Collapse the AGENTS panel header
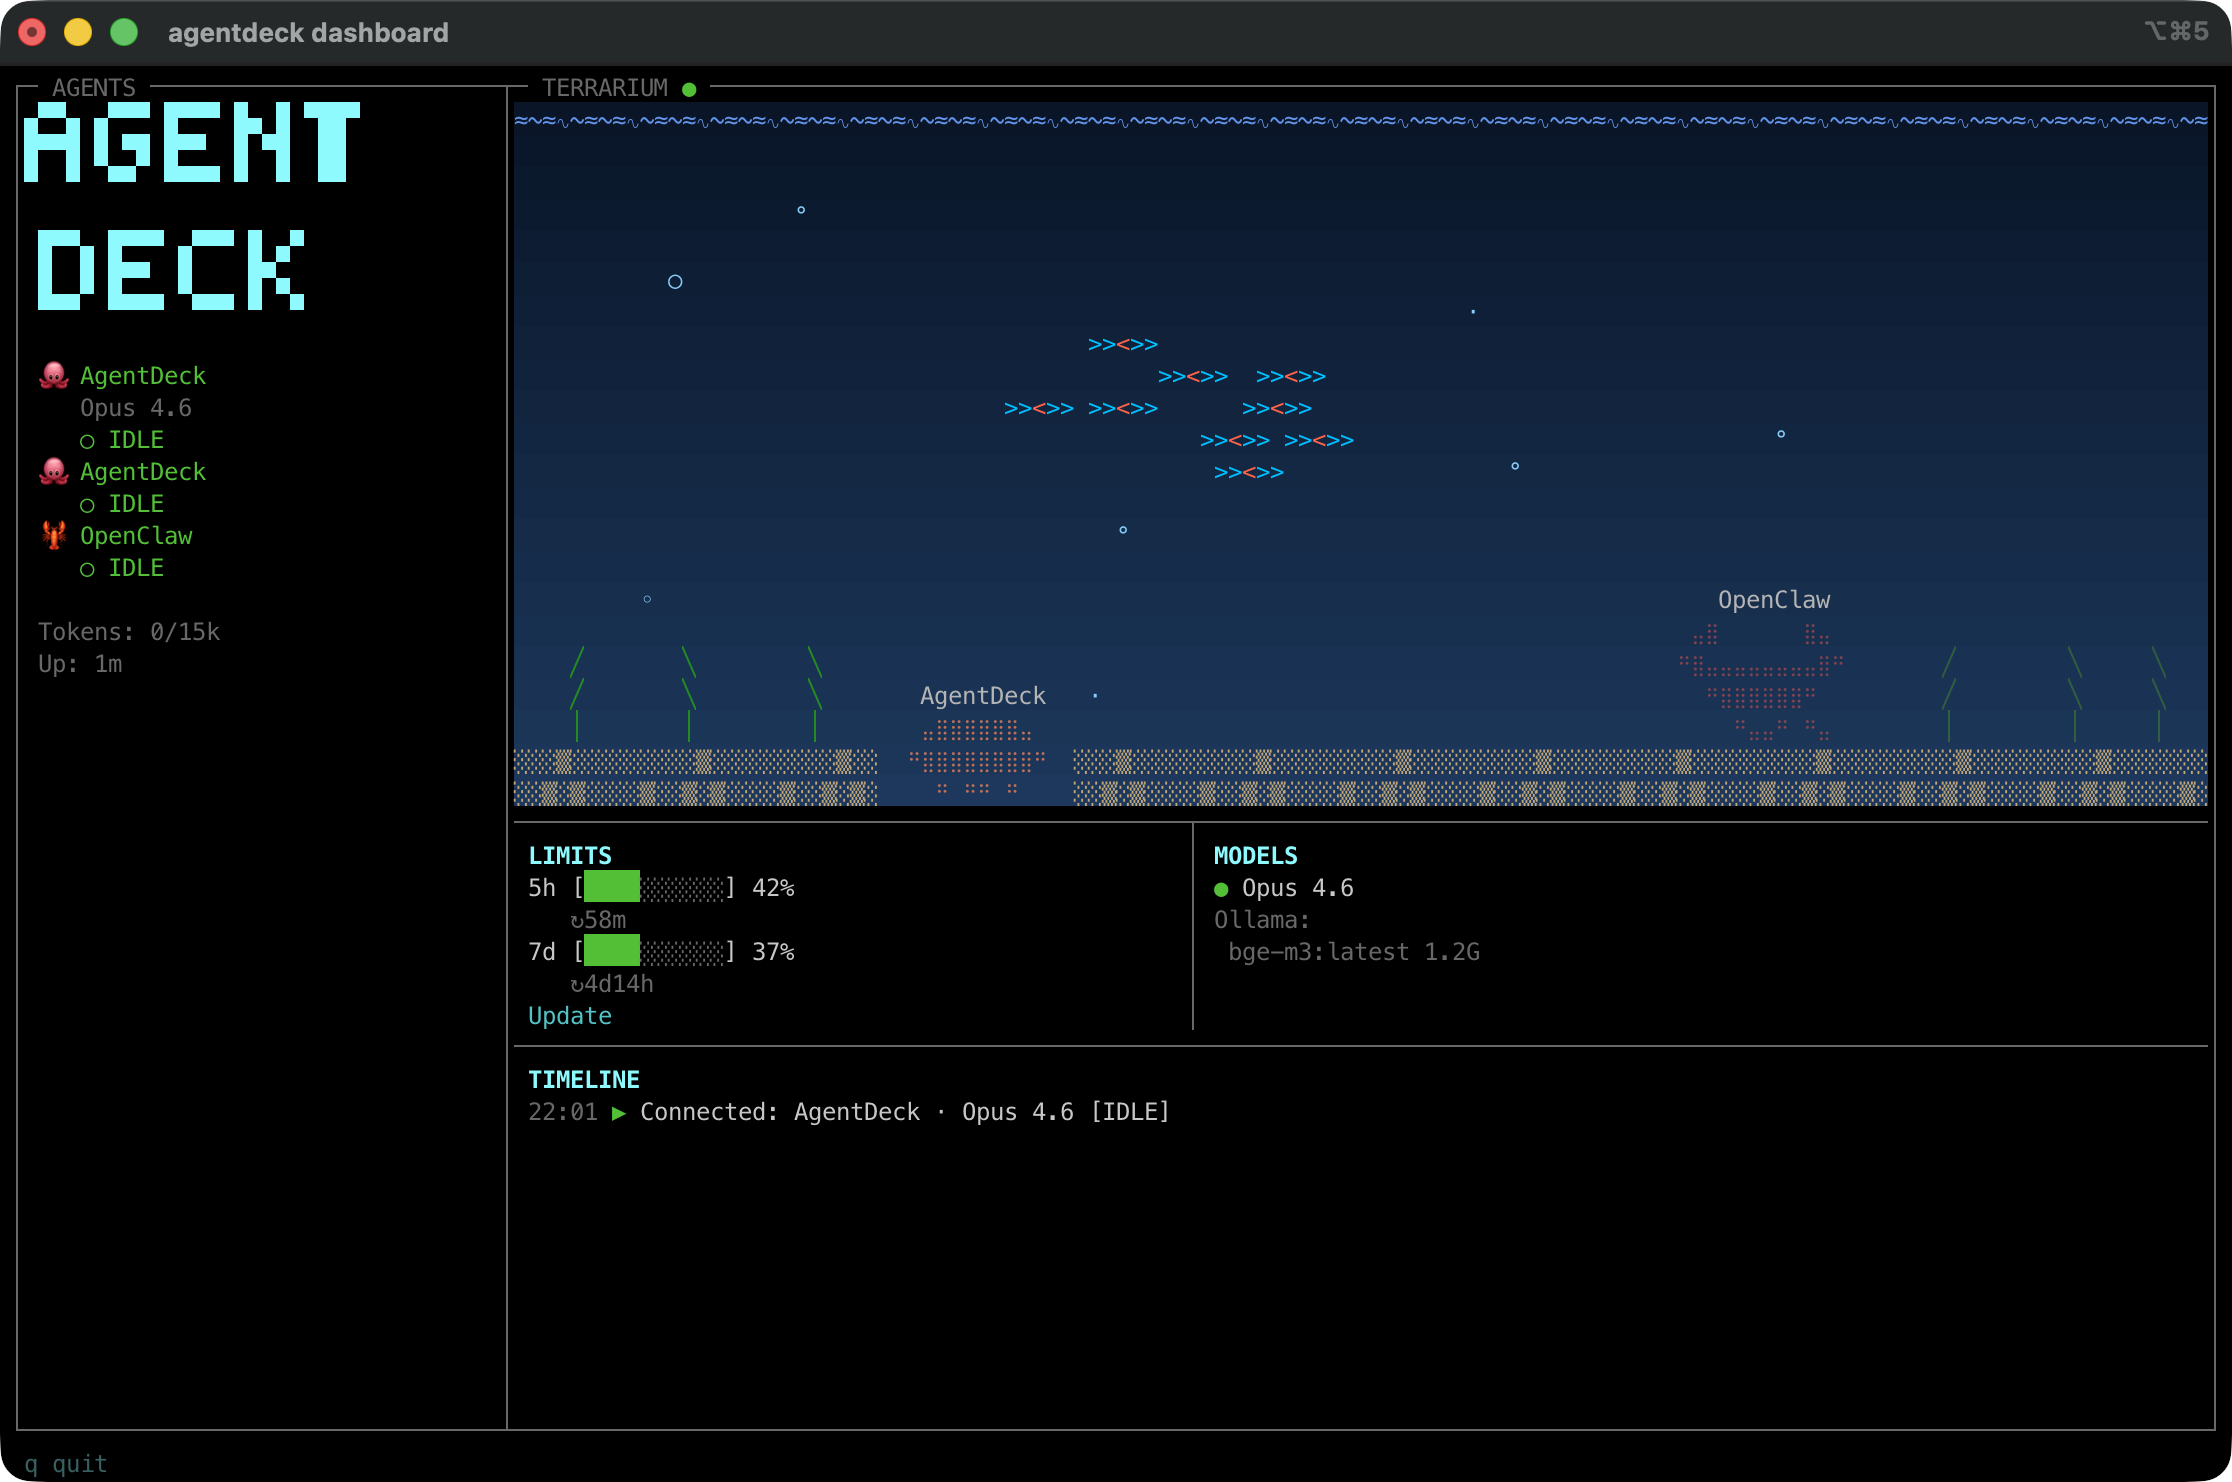Screen dimensions: 2232x1482 [x=95, y=88]
